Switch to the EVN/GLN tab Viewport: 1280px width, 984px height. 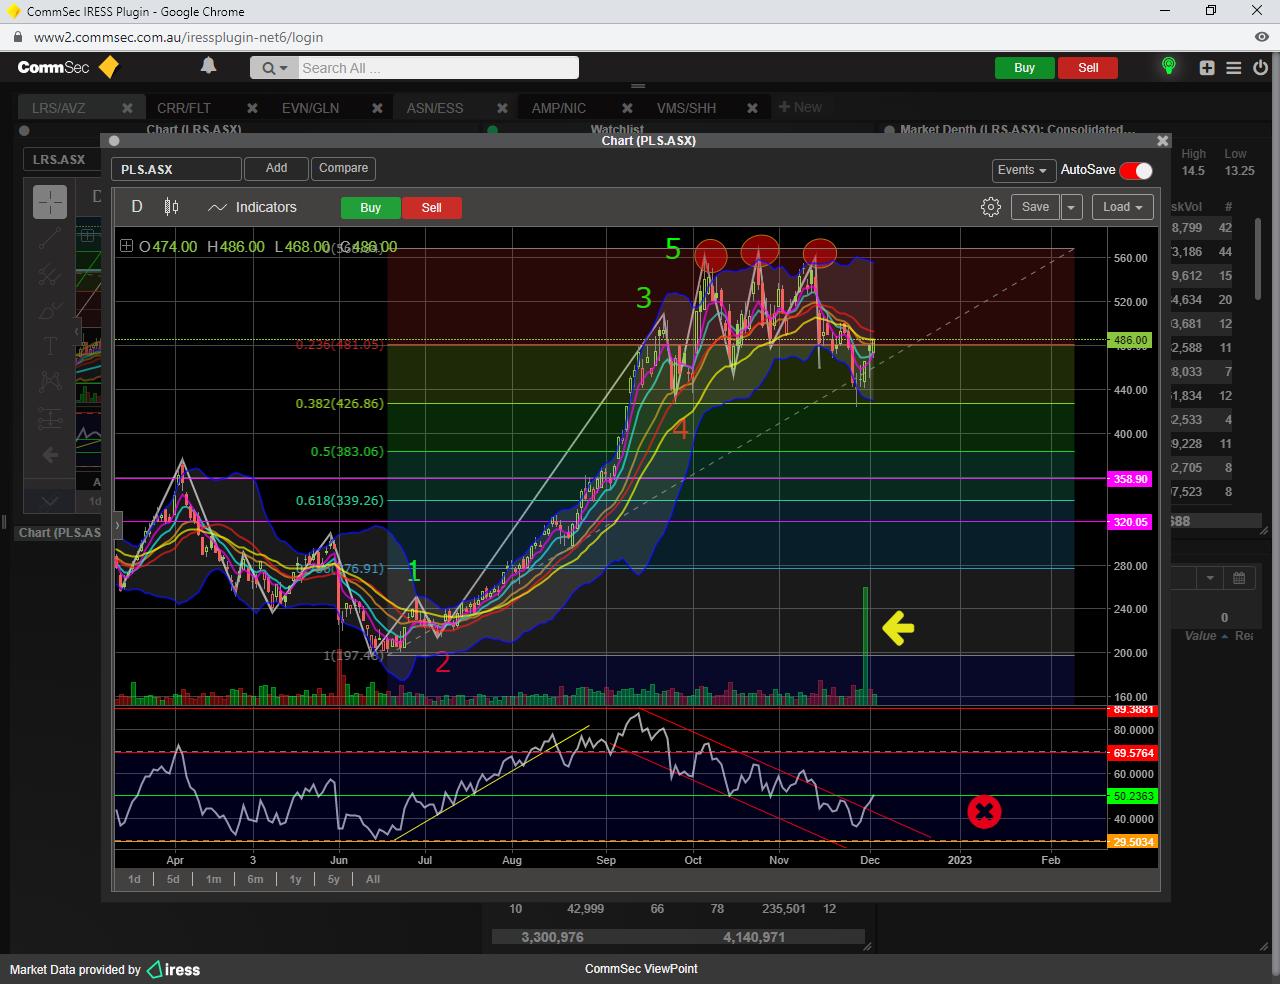click(x=310, y=108)
